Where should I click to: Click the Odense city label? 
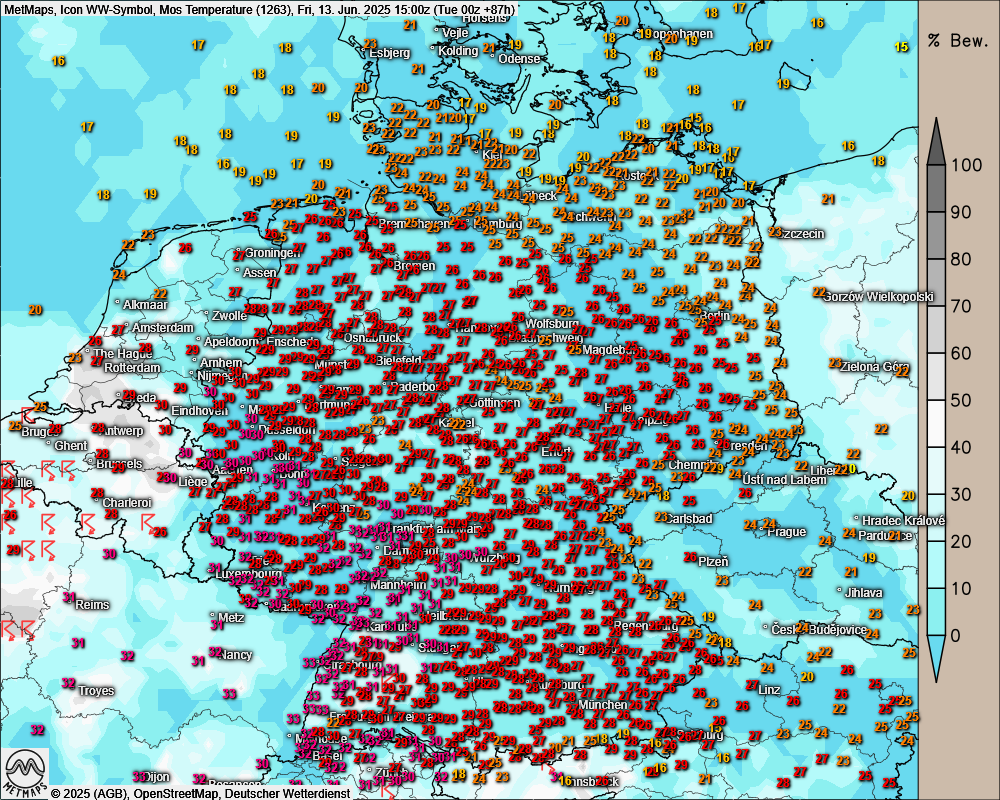pyautogui.click(x=519, y=59)
